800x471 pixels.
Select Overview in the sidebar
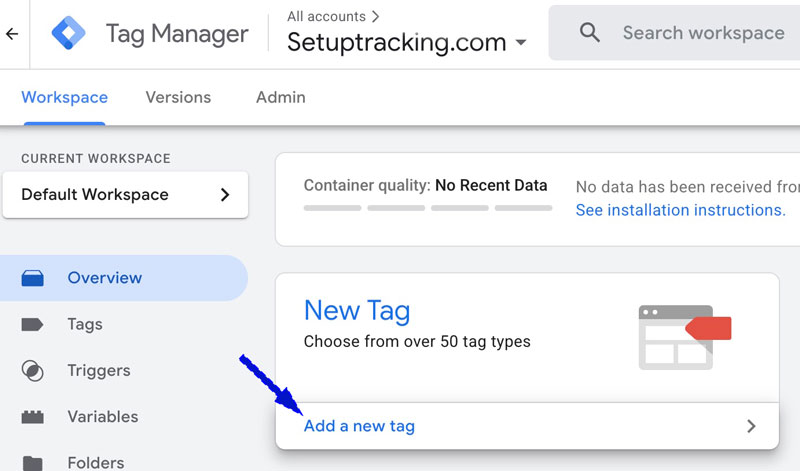[x=124, y=278]
